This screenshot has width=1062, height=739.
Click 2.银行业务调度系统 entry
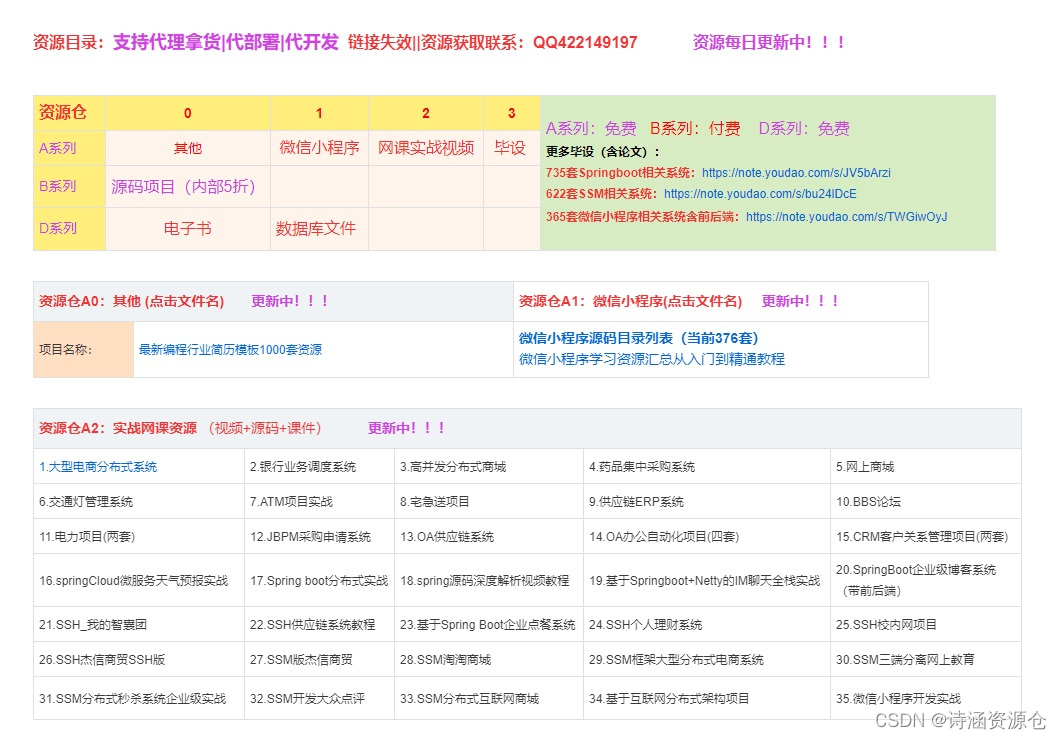(303, 467)
